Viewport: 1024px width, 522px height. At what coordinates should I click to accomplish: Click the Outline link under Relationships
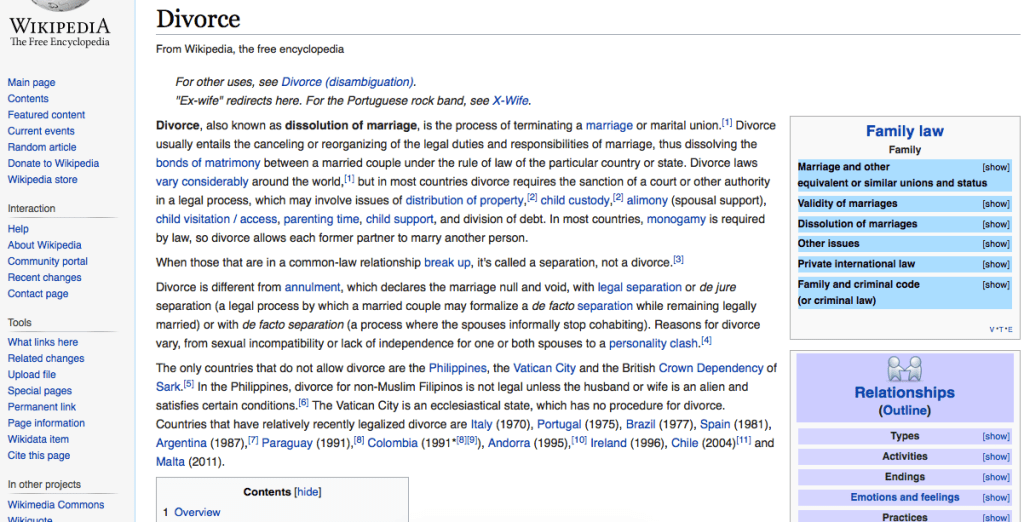pyautogui.click(x=904, y=411)
